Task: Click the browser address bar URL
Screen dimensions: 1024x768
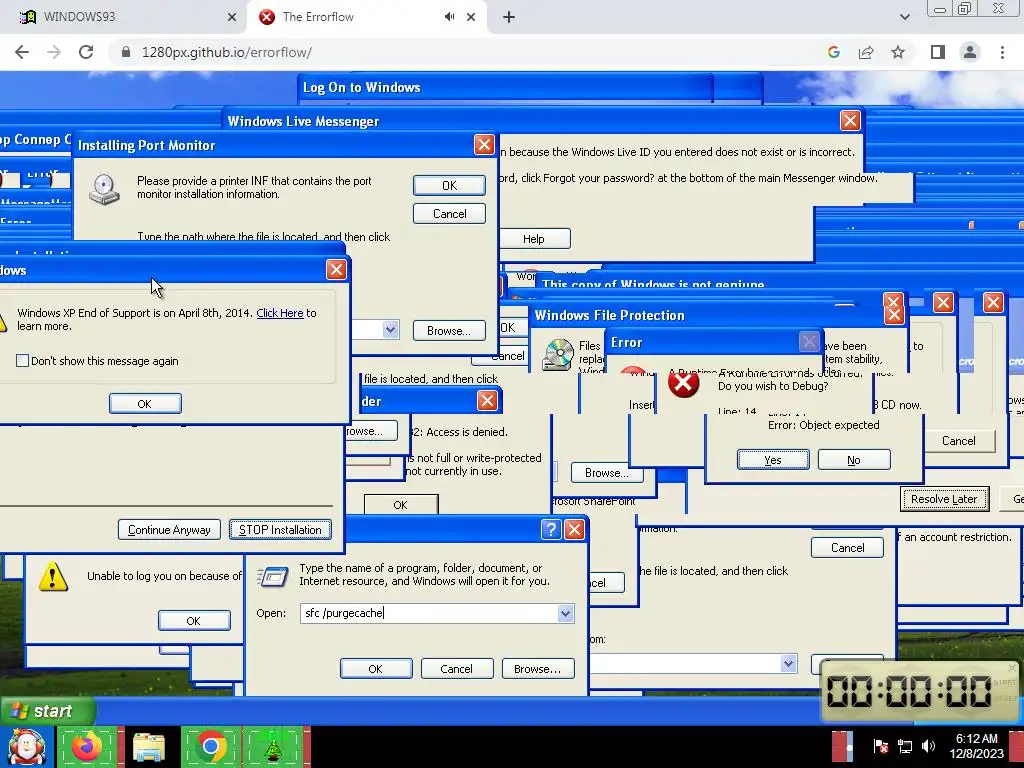Action: click(227, 52)
